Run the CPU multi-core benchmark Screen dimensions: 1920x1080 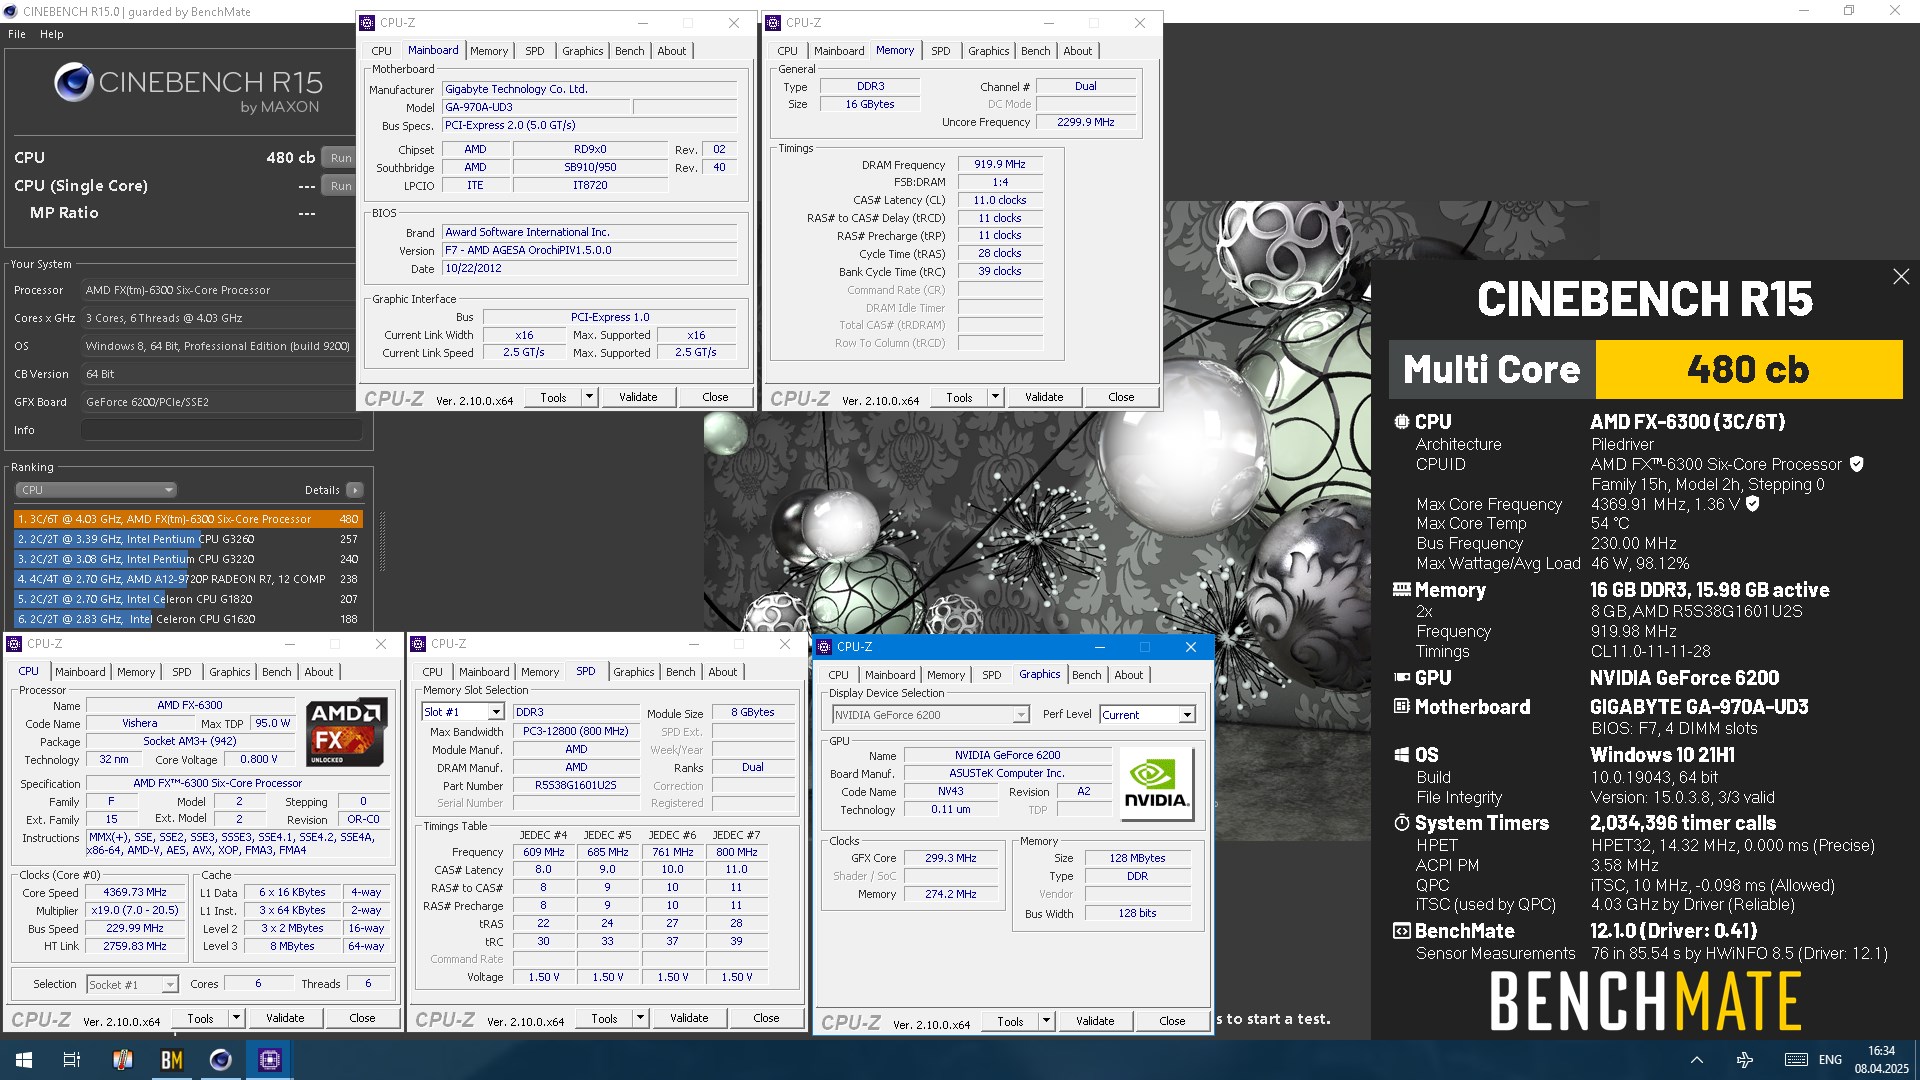click(340, 158)
